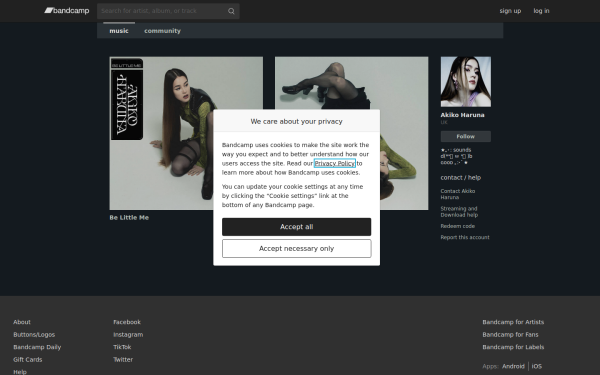Screen dimensions: 600x375
Task: Accept all cookies
Action: (x=297, y=227)
